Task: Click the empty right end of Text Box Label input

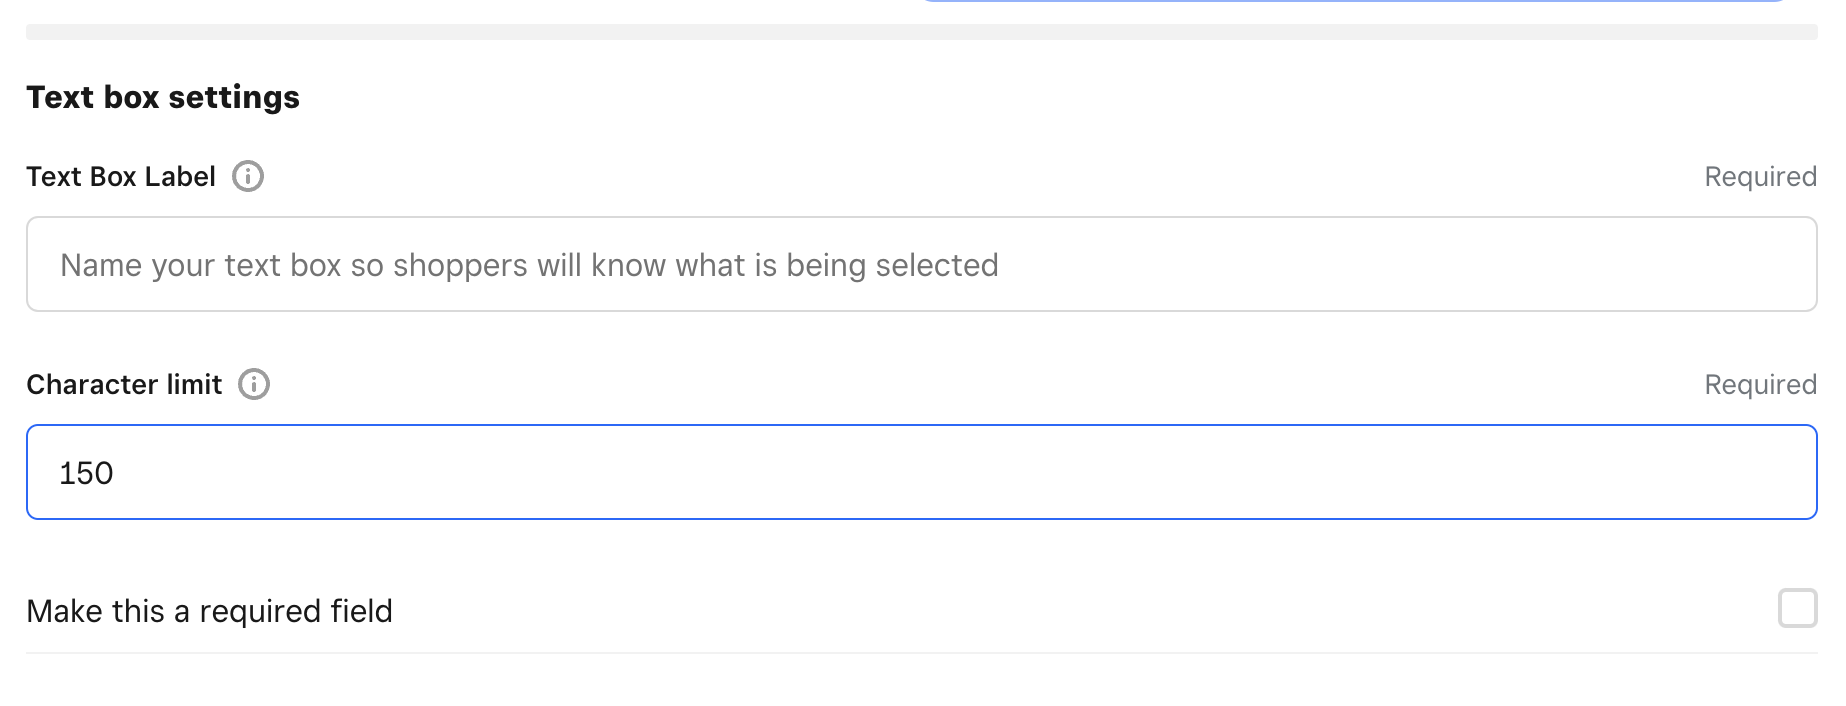Action: [1700, 264]
